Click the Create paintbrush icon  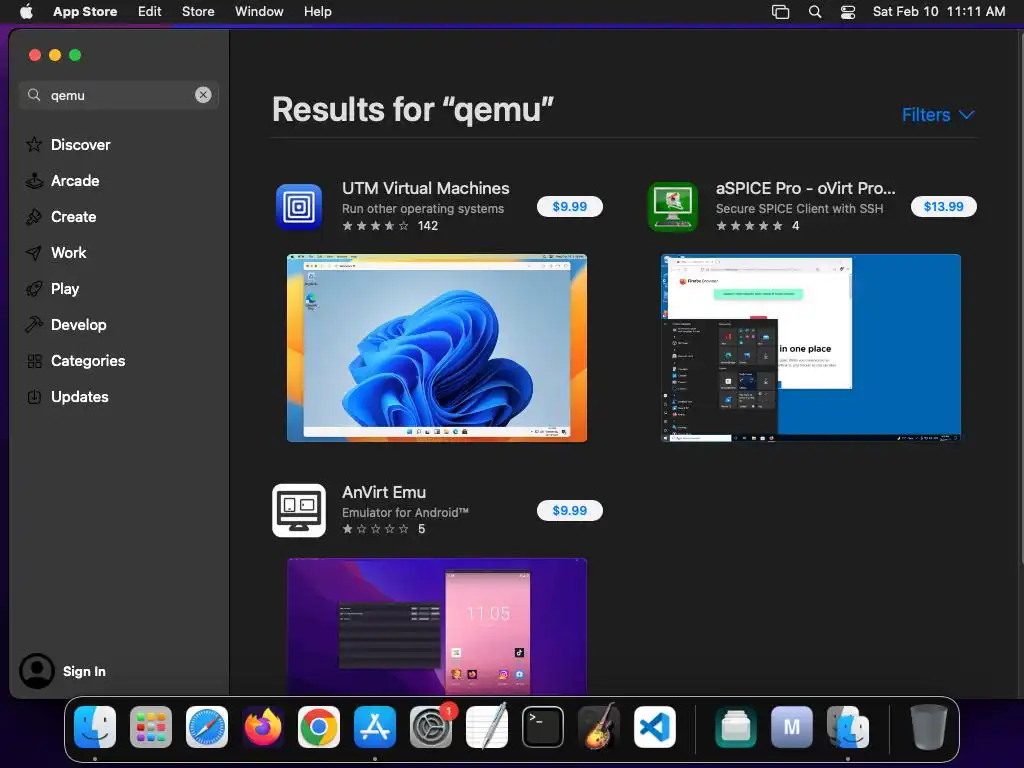[34, 217]
